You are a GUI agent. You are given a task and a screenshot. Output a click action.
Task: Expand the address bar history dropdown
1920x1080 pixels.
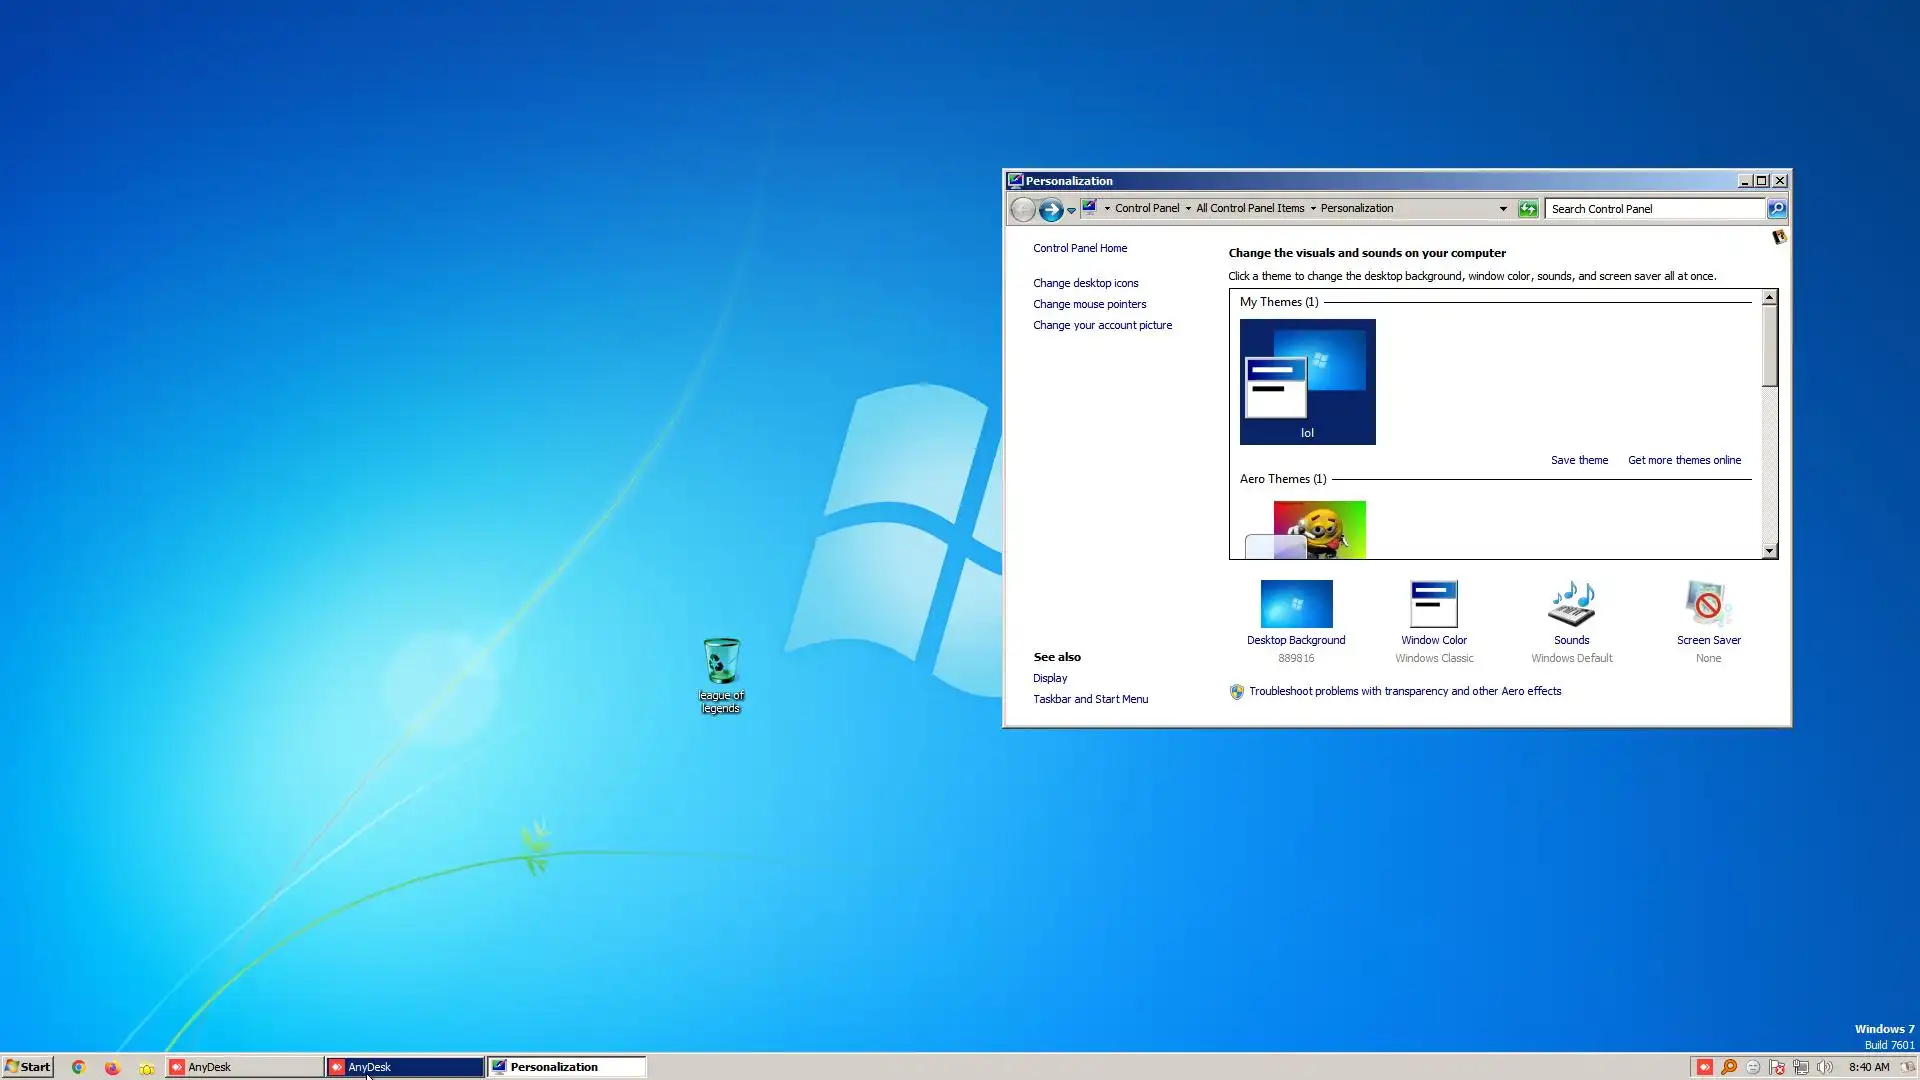pyautogui.click(x=1503, y=209)
